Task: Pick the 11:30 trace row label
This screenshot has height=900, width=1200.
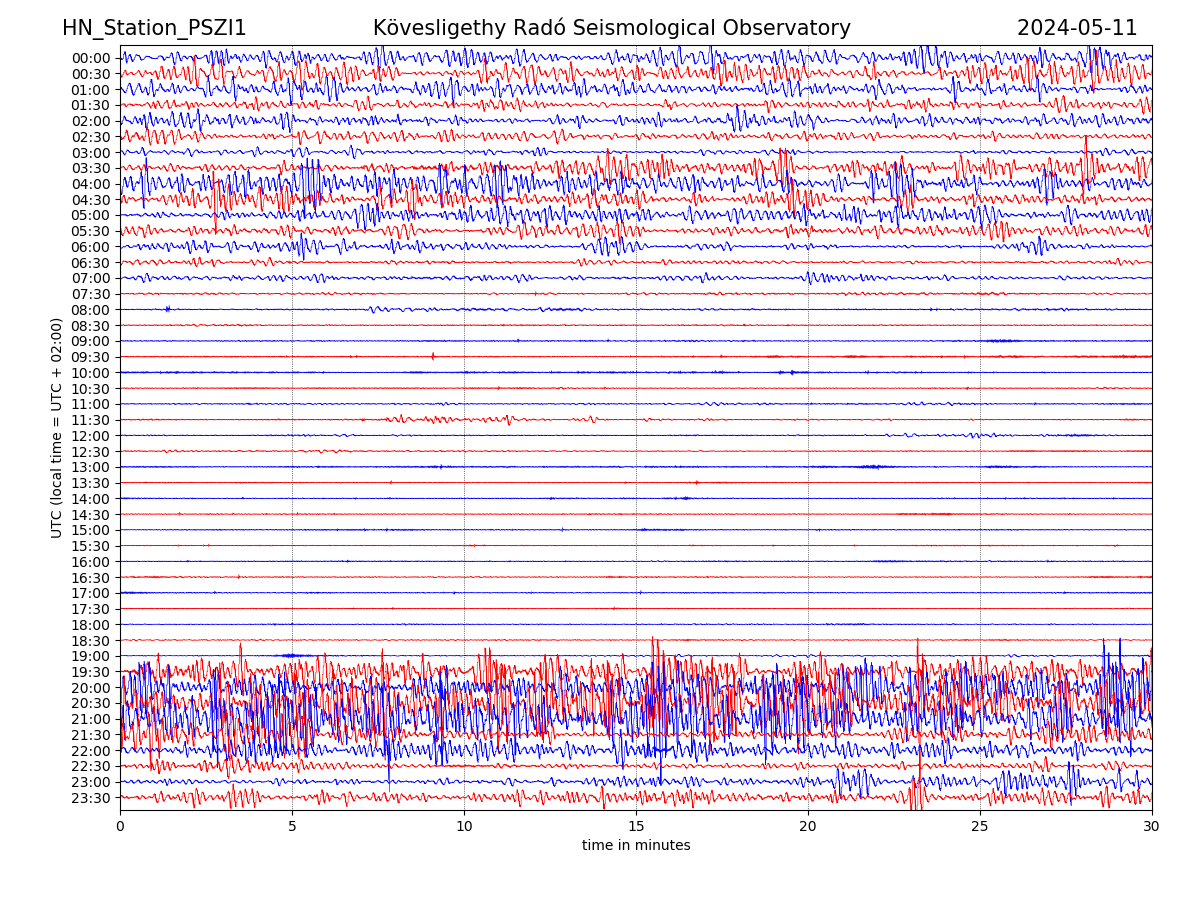Action: [90, 420]
